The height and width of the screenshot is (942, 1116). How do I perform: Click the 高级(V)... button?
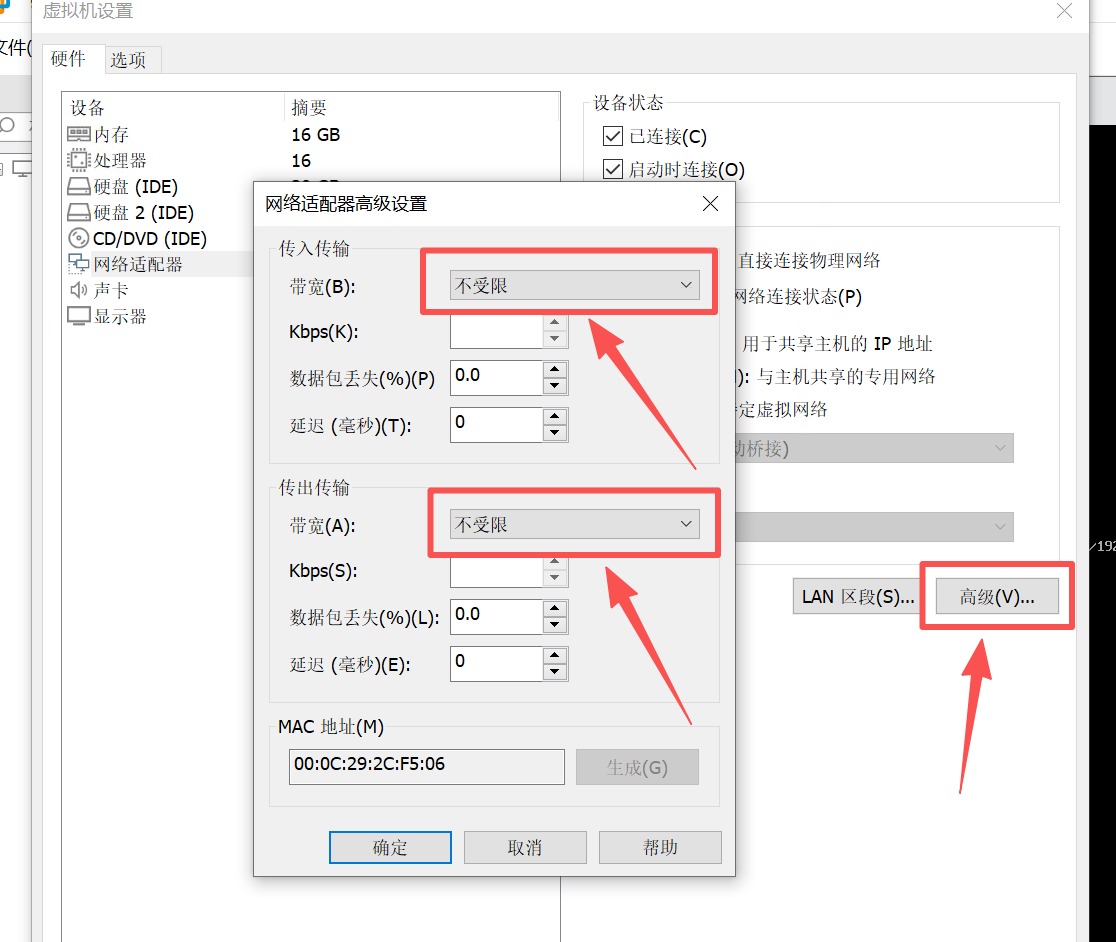click(x=997, y=596)
